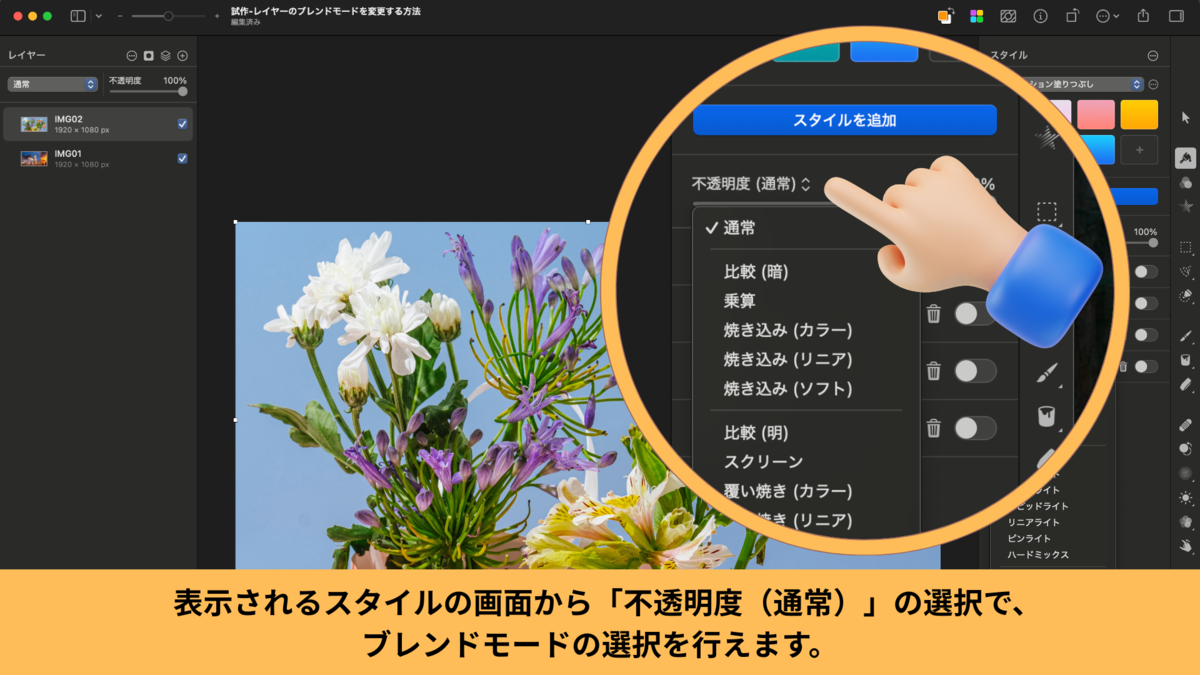Uncheck the IMG01 layer visibility checkbox
1200x675 pixels.
[x=182, y=158]
